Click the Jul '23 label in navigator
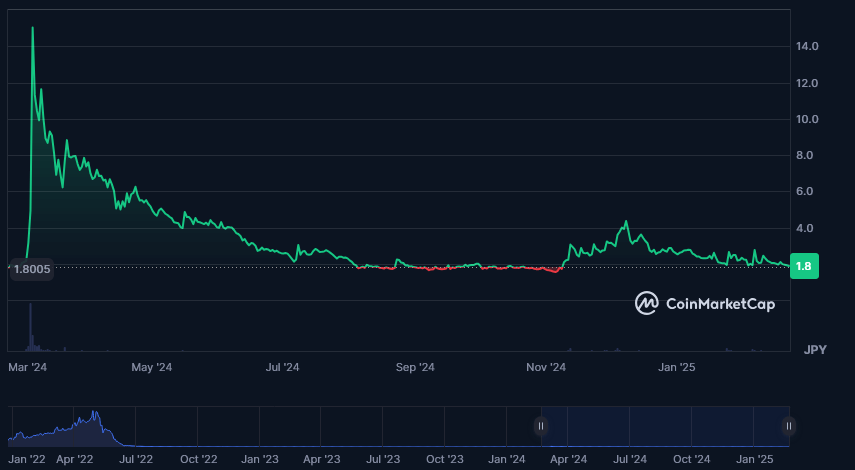Image resolution: width=855 pixels, height=470 pixels. pyautogui.click(x=383, y=459)
